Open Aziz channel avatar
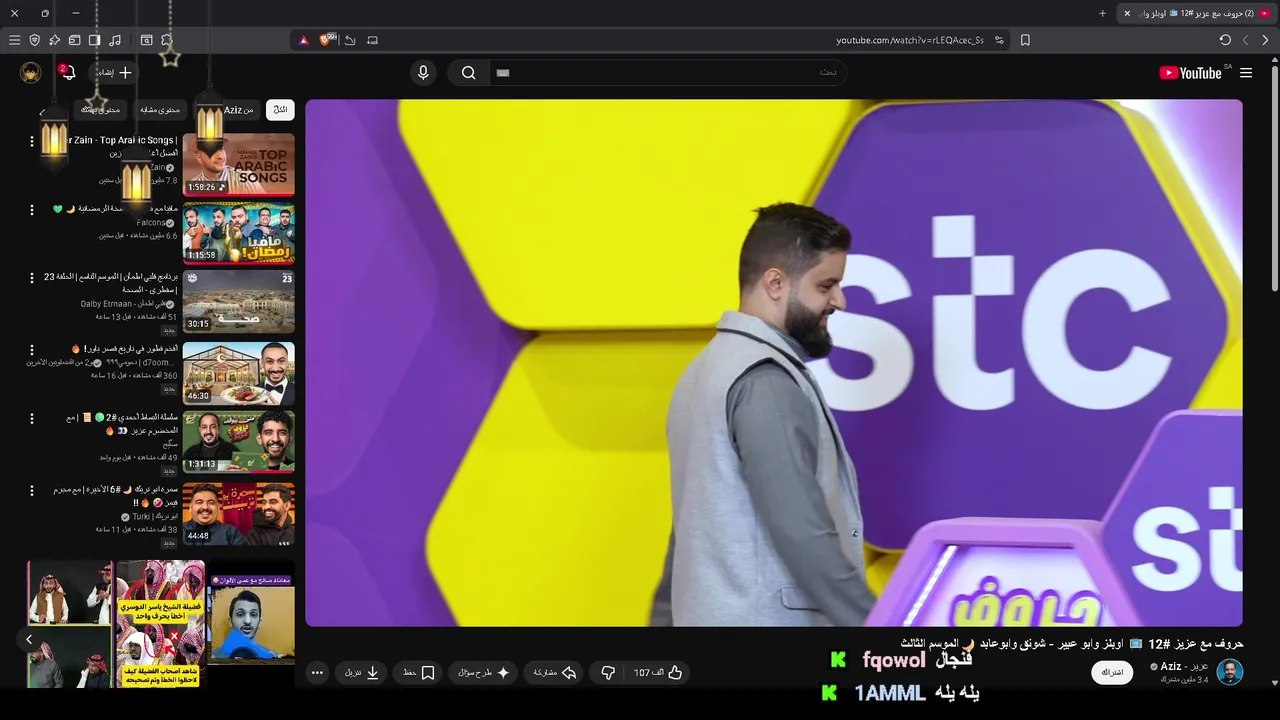 [1230, 673]
